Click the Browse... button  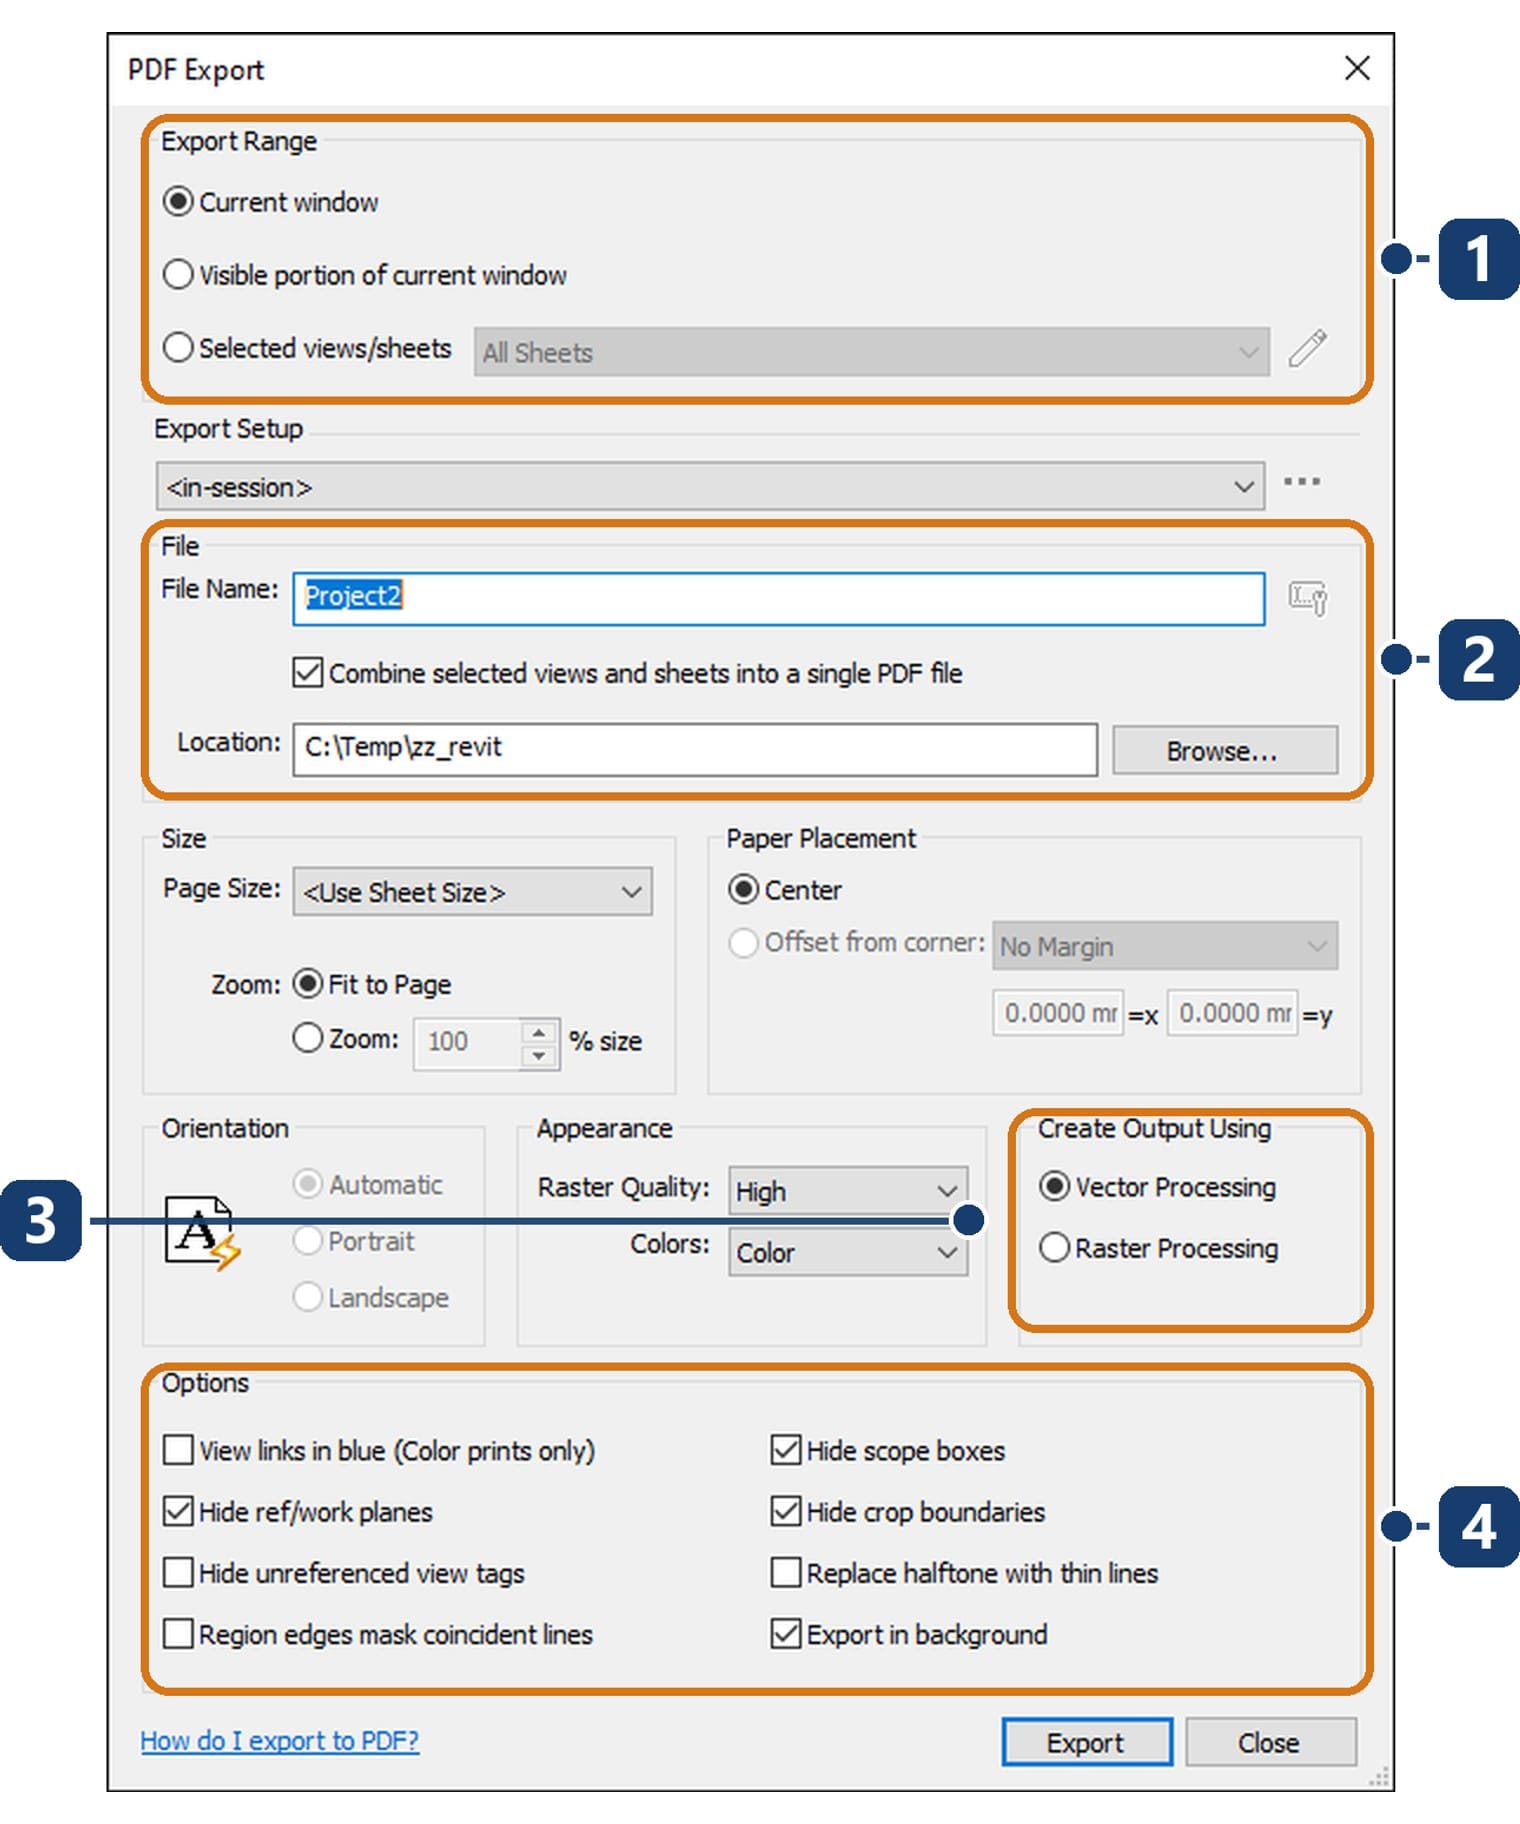click(1225, 750)
